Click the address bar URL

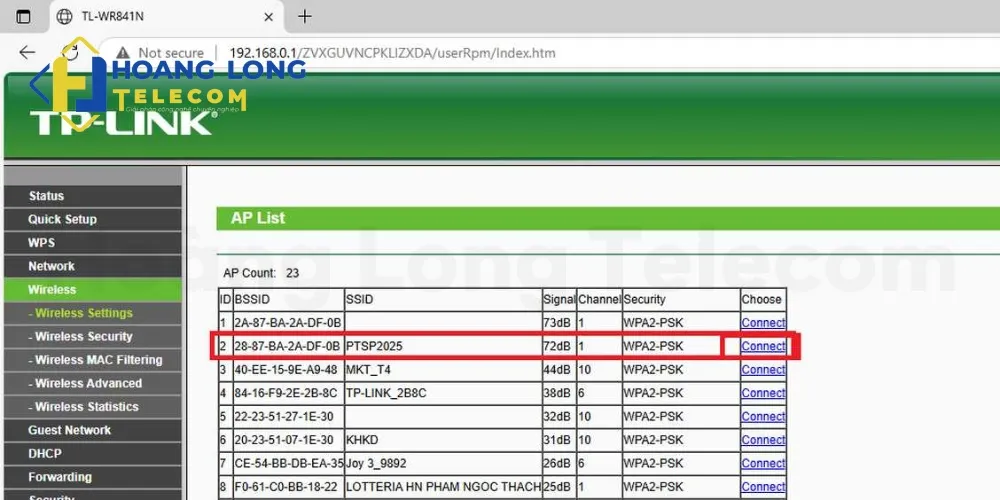pyautogui.click(x=392, y=53)
